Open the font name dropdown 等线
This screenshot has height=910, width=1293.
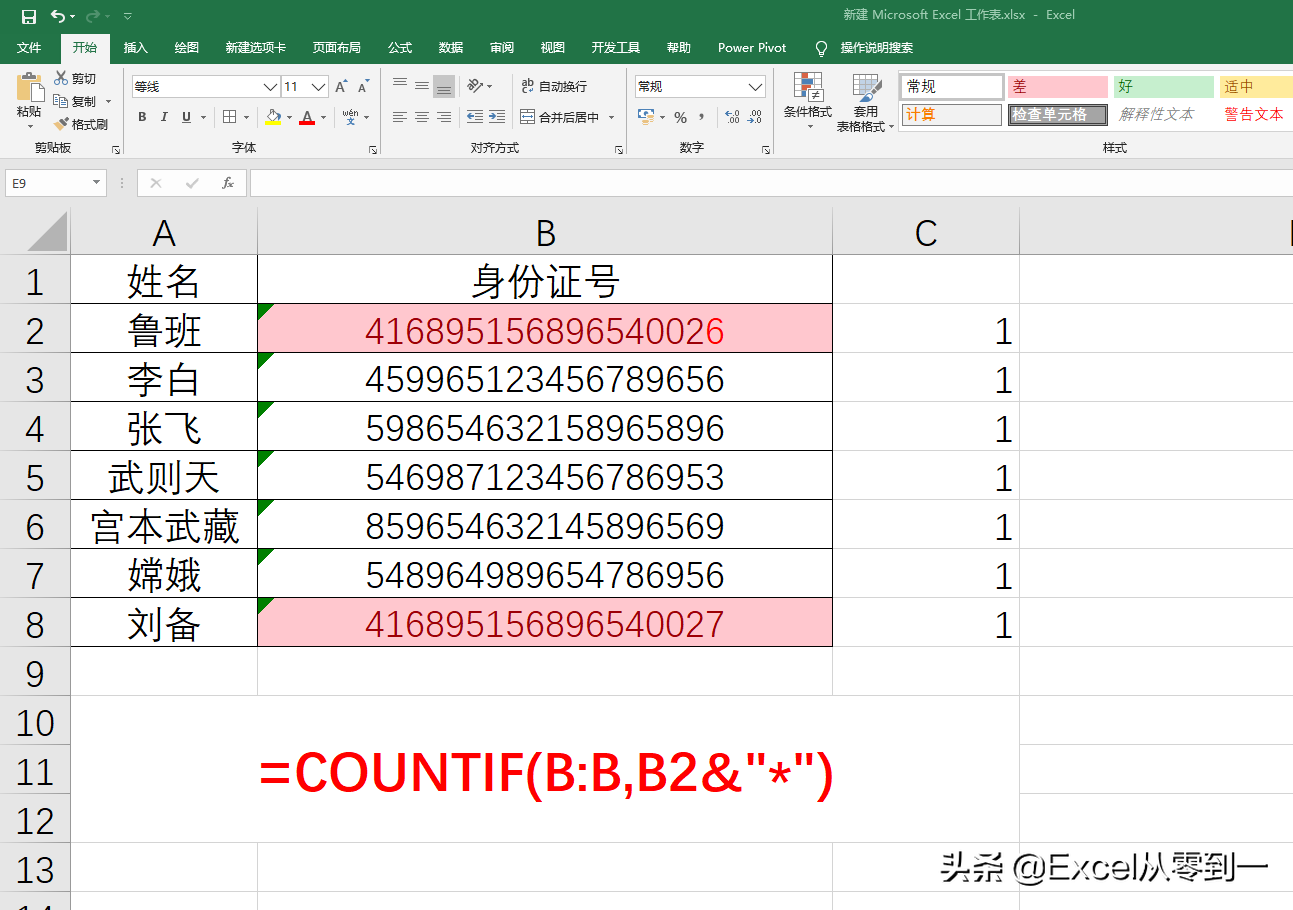tap(270, 87)
